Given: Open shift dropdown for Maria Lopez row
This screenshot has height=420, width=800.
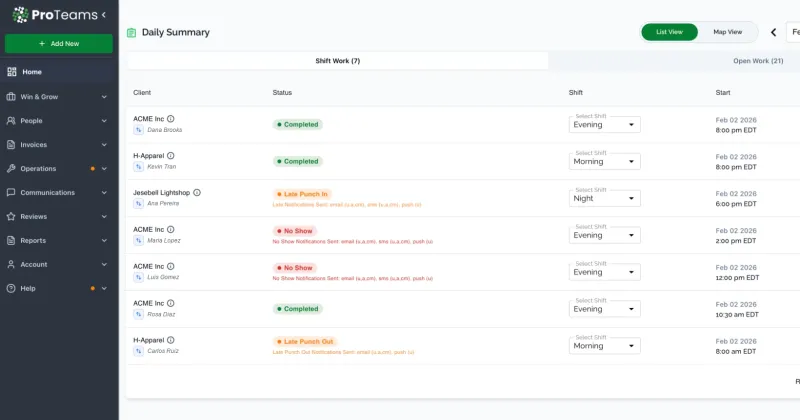Looking at the screenshot, I should (x=605, y=235).
